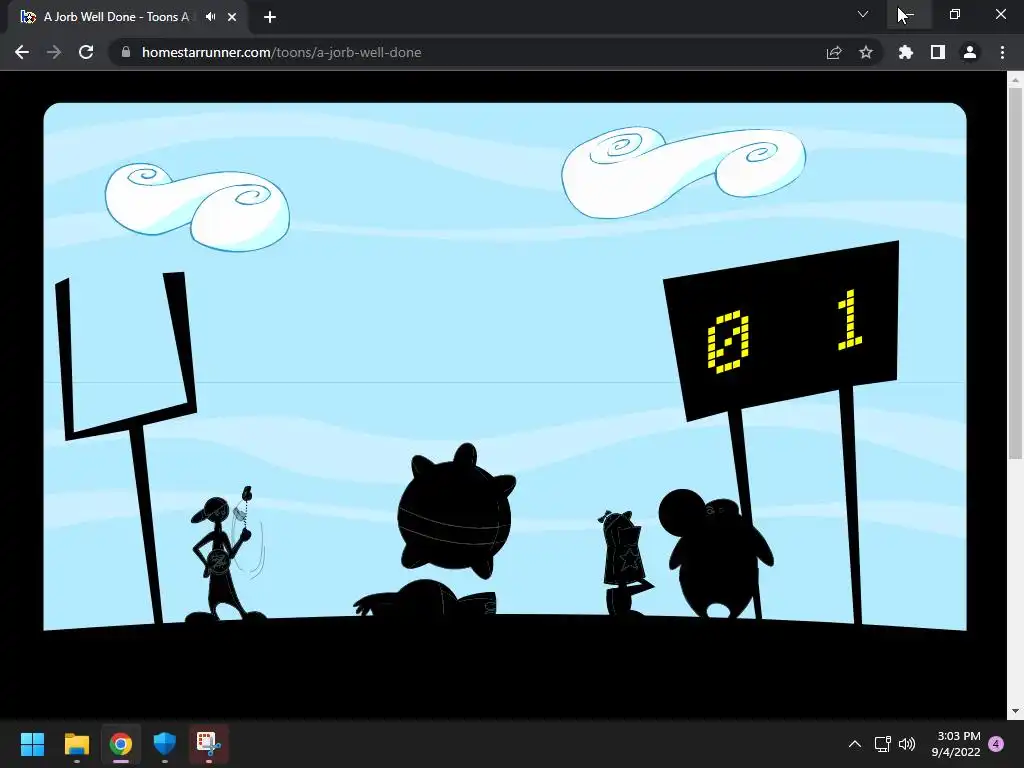1024x768 pixels.
Task: Click the page favicon on the tab
Action: (x=28, y=17)
